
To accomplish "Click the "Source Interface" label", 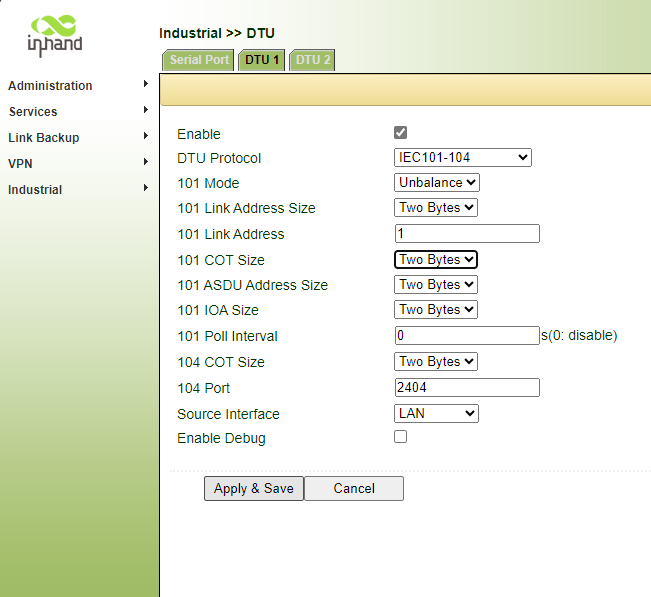I will (x=228, y=414).
